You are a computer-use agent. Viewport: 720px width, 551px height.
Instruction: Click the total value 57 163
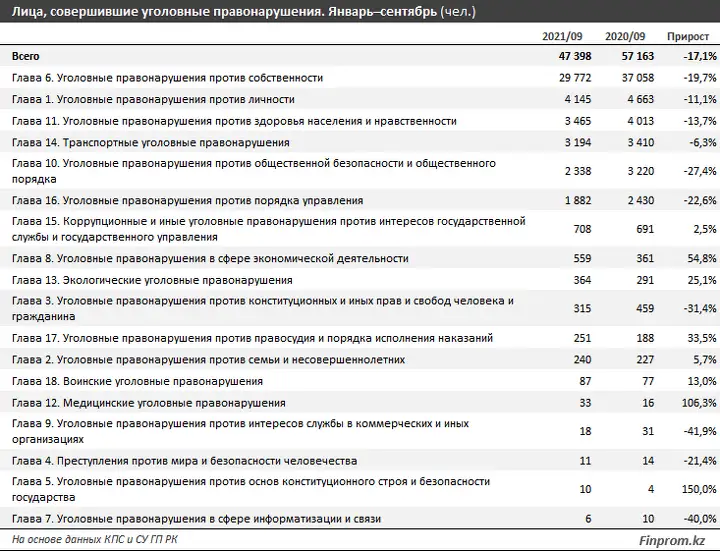click(638, 56)
